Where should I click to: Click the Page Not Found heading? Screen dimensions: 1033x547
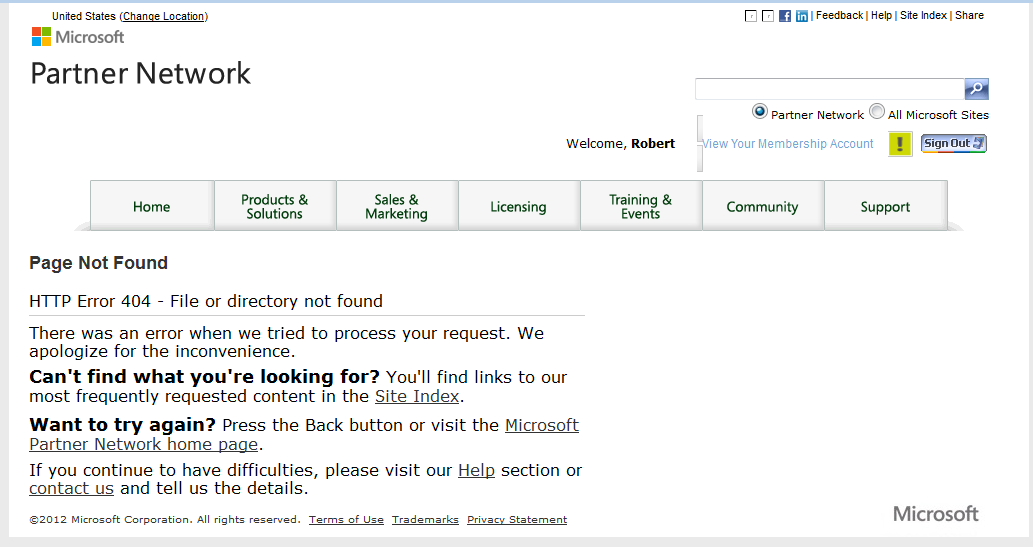[x=98, y=263]
